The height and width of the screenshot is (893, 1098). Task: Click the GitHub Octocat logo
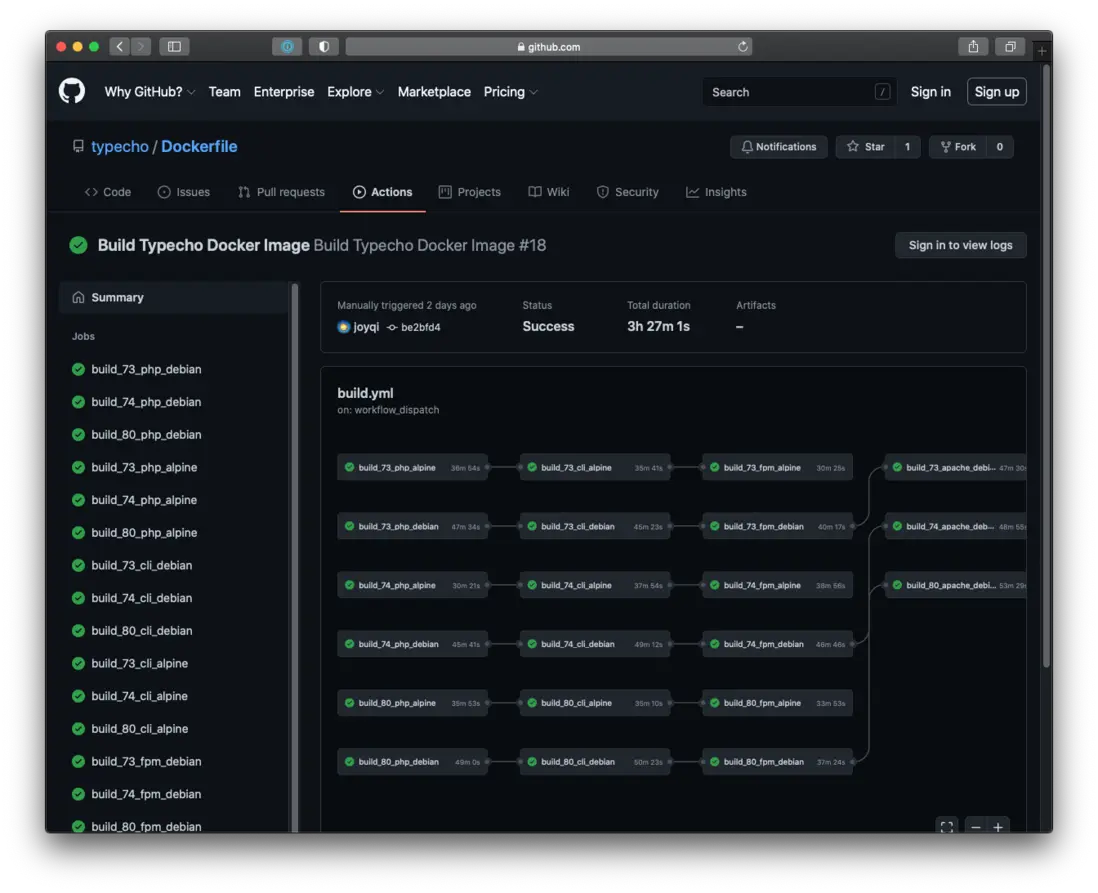pyautogui.click(x=72, y=91)
